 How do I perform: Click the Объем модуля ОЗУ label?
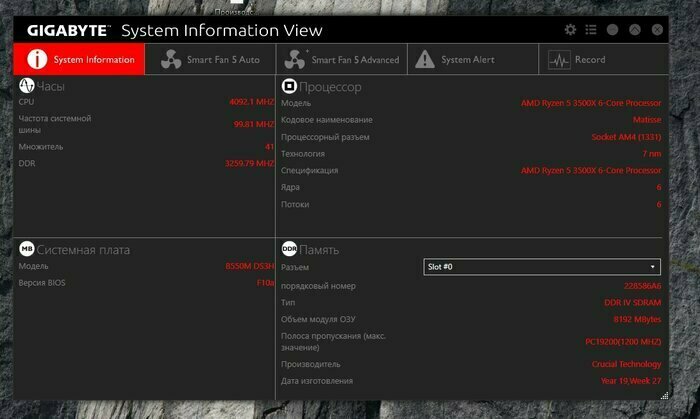click(x=318, y=319)
